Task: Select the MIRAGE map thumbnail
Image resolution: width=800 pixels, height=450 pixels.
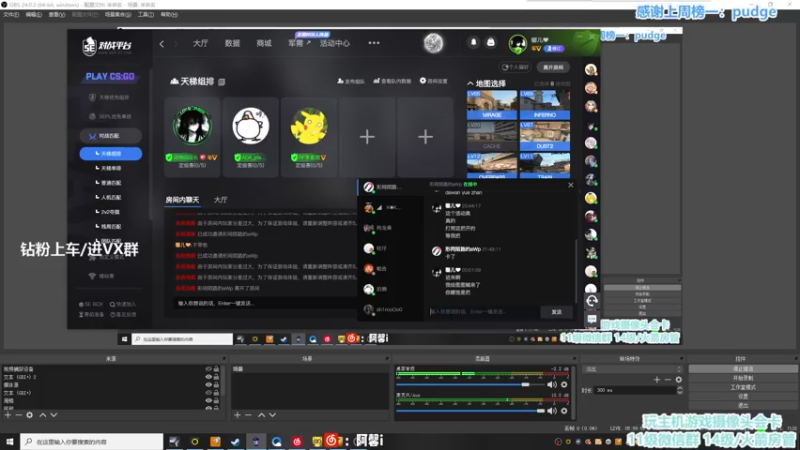Action: pyautogui.click(x=492, y=105)
